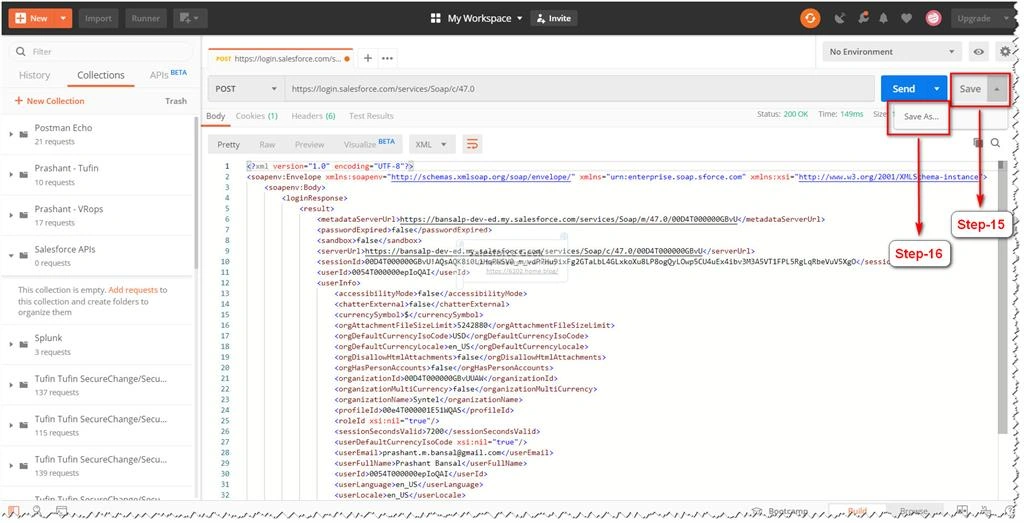This screenshot has height=523, width=1024.
Task: Click the request URL field
Action: pos(579,89)
